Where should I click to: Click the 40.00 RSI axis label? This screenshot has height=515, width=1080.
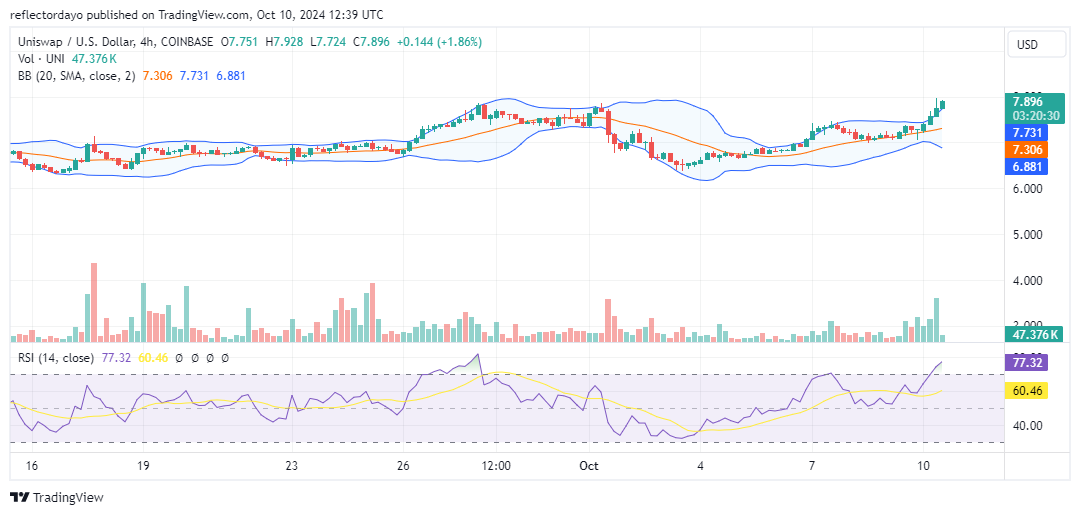pos(1027,425)
